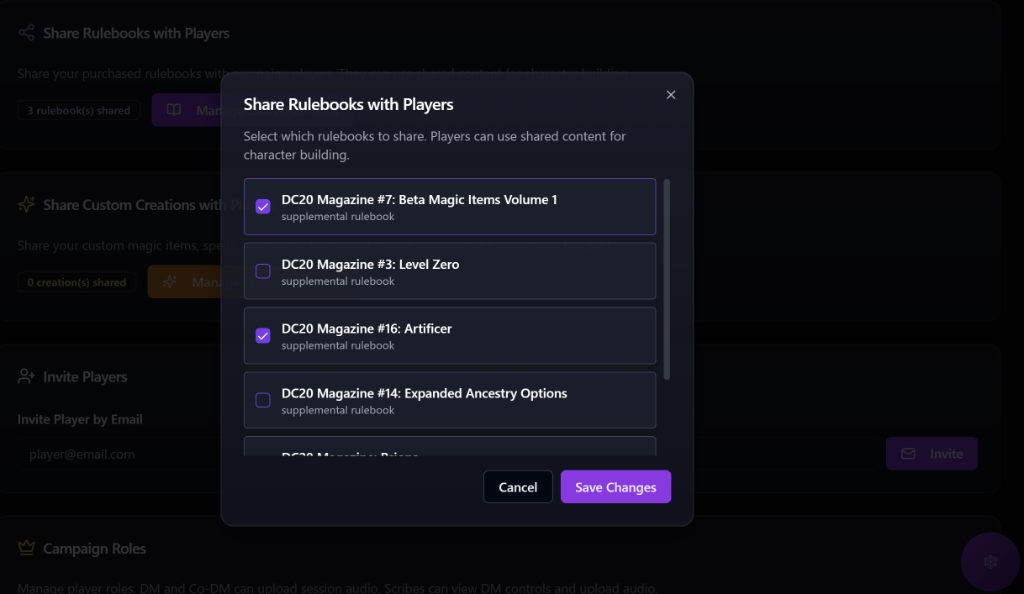Select the 'DC20 Magazine #14: Expanded Ancestry Options' title
The image size is (1024, 594).
tap(424, 393)
